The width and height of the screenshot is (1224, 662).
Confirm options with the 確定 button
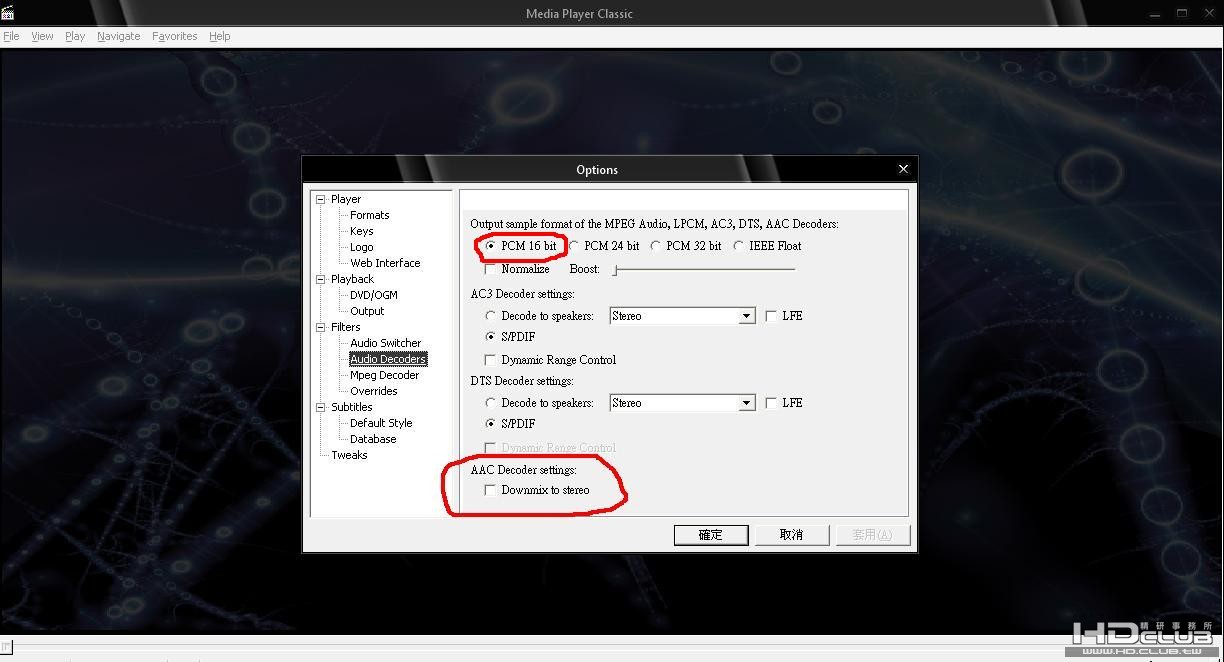(711, 535)
